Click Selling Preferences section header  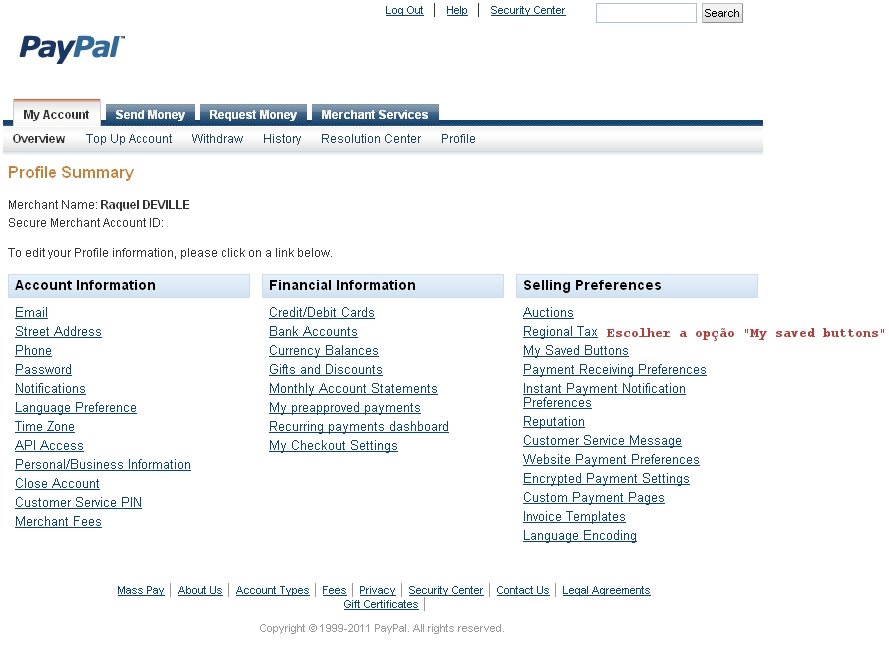[637, 286]
